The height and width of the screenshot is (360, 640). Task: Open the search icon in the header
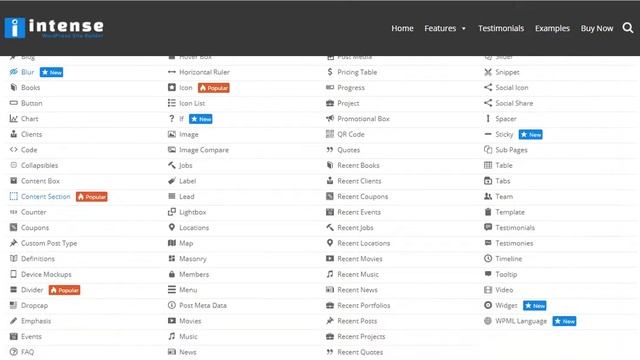tap(628, 28)
